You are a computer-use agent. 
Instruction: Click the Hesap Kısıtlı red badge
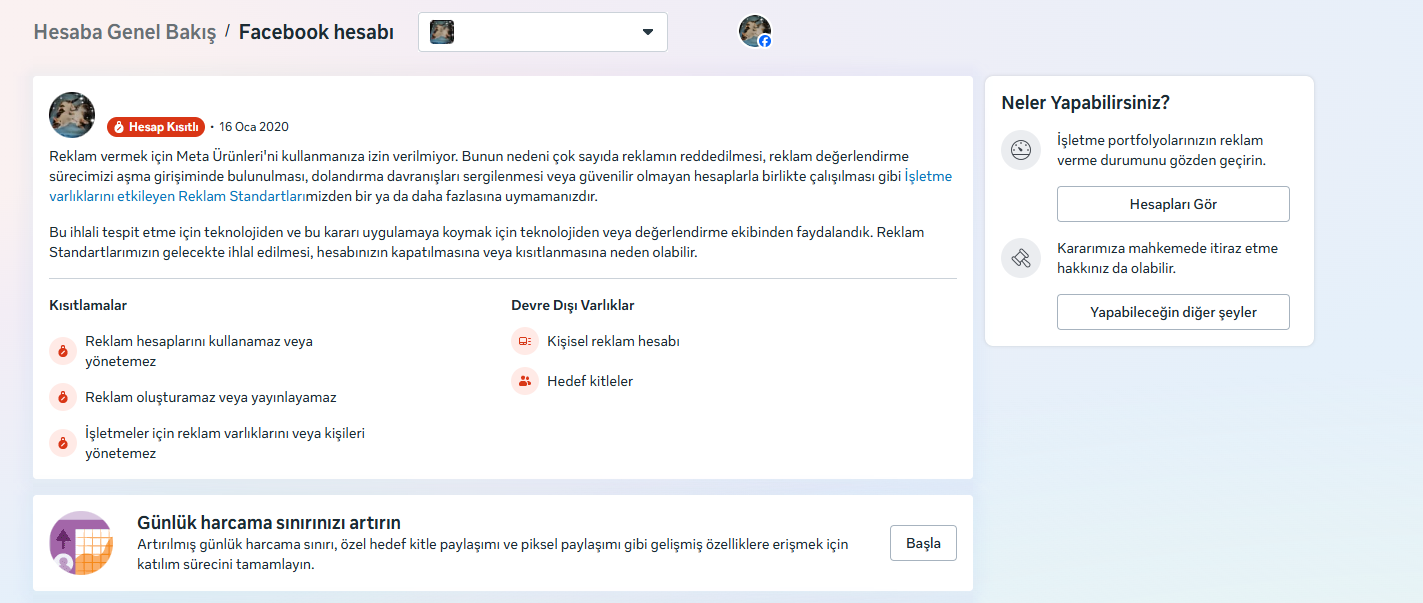(x=156, y=127)
